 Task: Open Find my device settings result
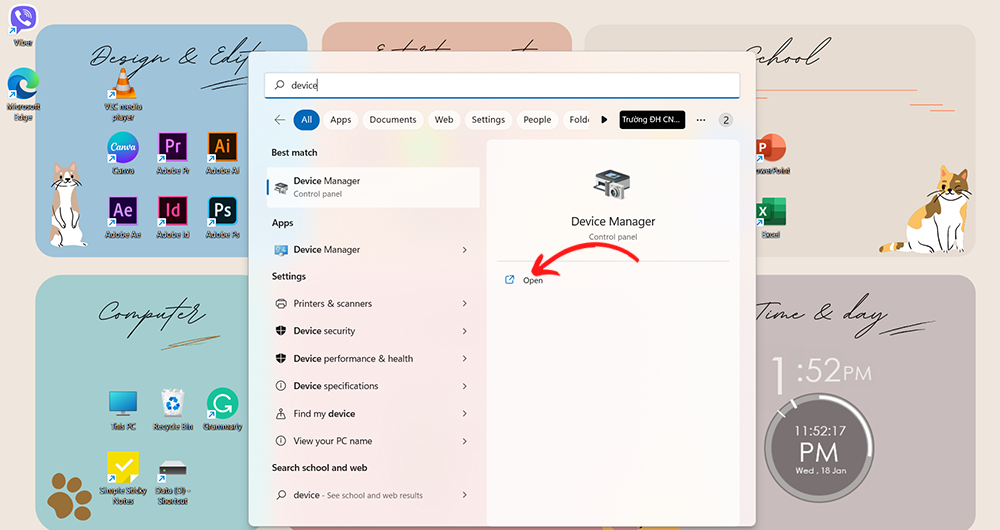point(373,413)
